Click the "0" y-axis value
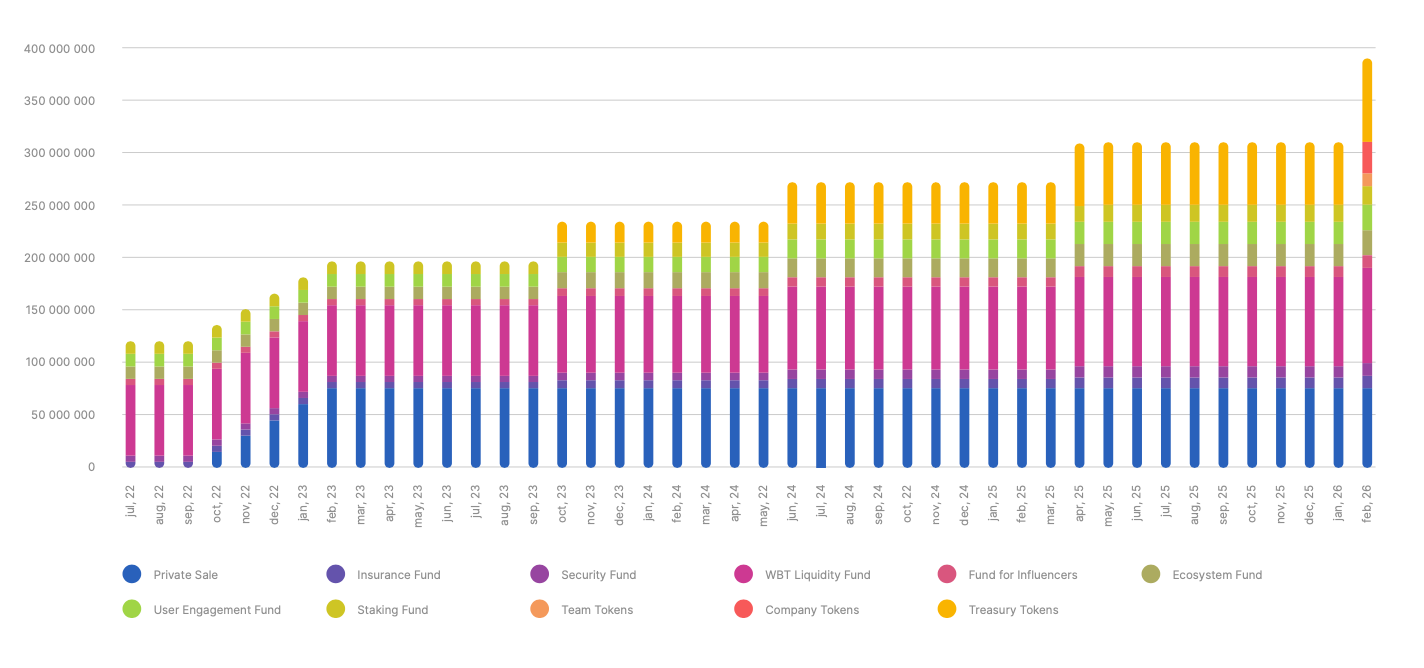 [x=92, y=467]
